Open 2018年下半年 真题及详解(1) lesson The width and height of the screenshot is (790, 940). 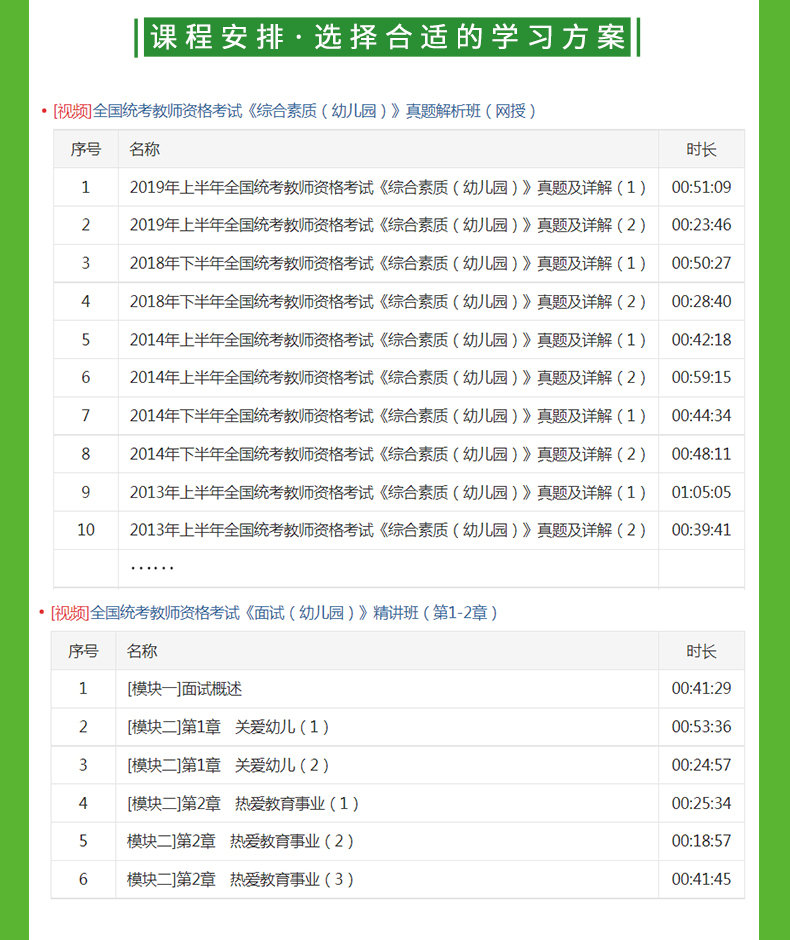pyautogui.click(x=388, y=263)
